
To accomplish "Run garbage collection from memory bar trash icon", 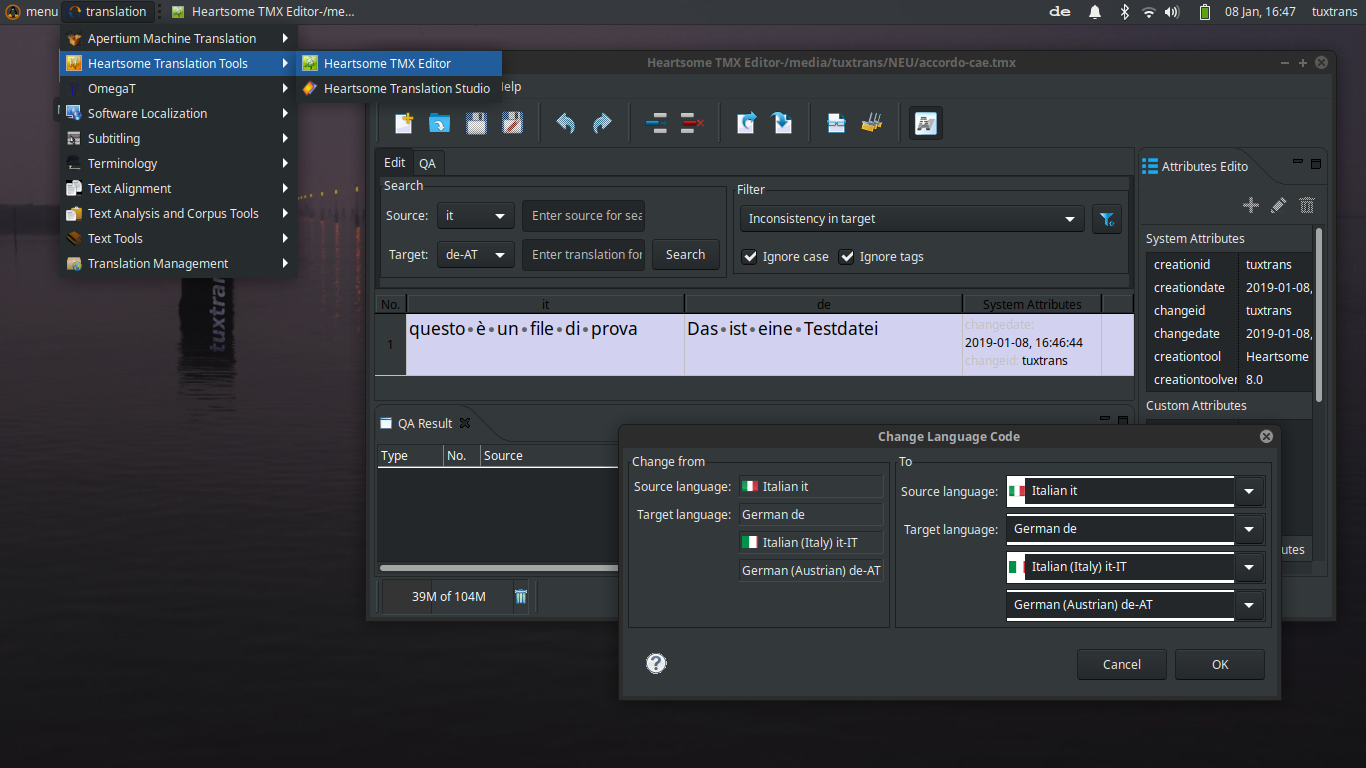I will 521,596.
